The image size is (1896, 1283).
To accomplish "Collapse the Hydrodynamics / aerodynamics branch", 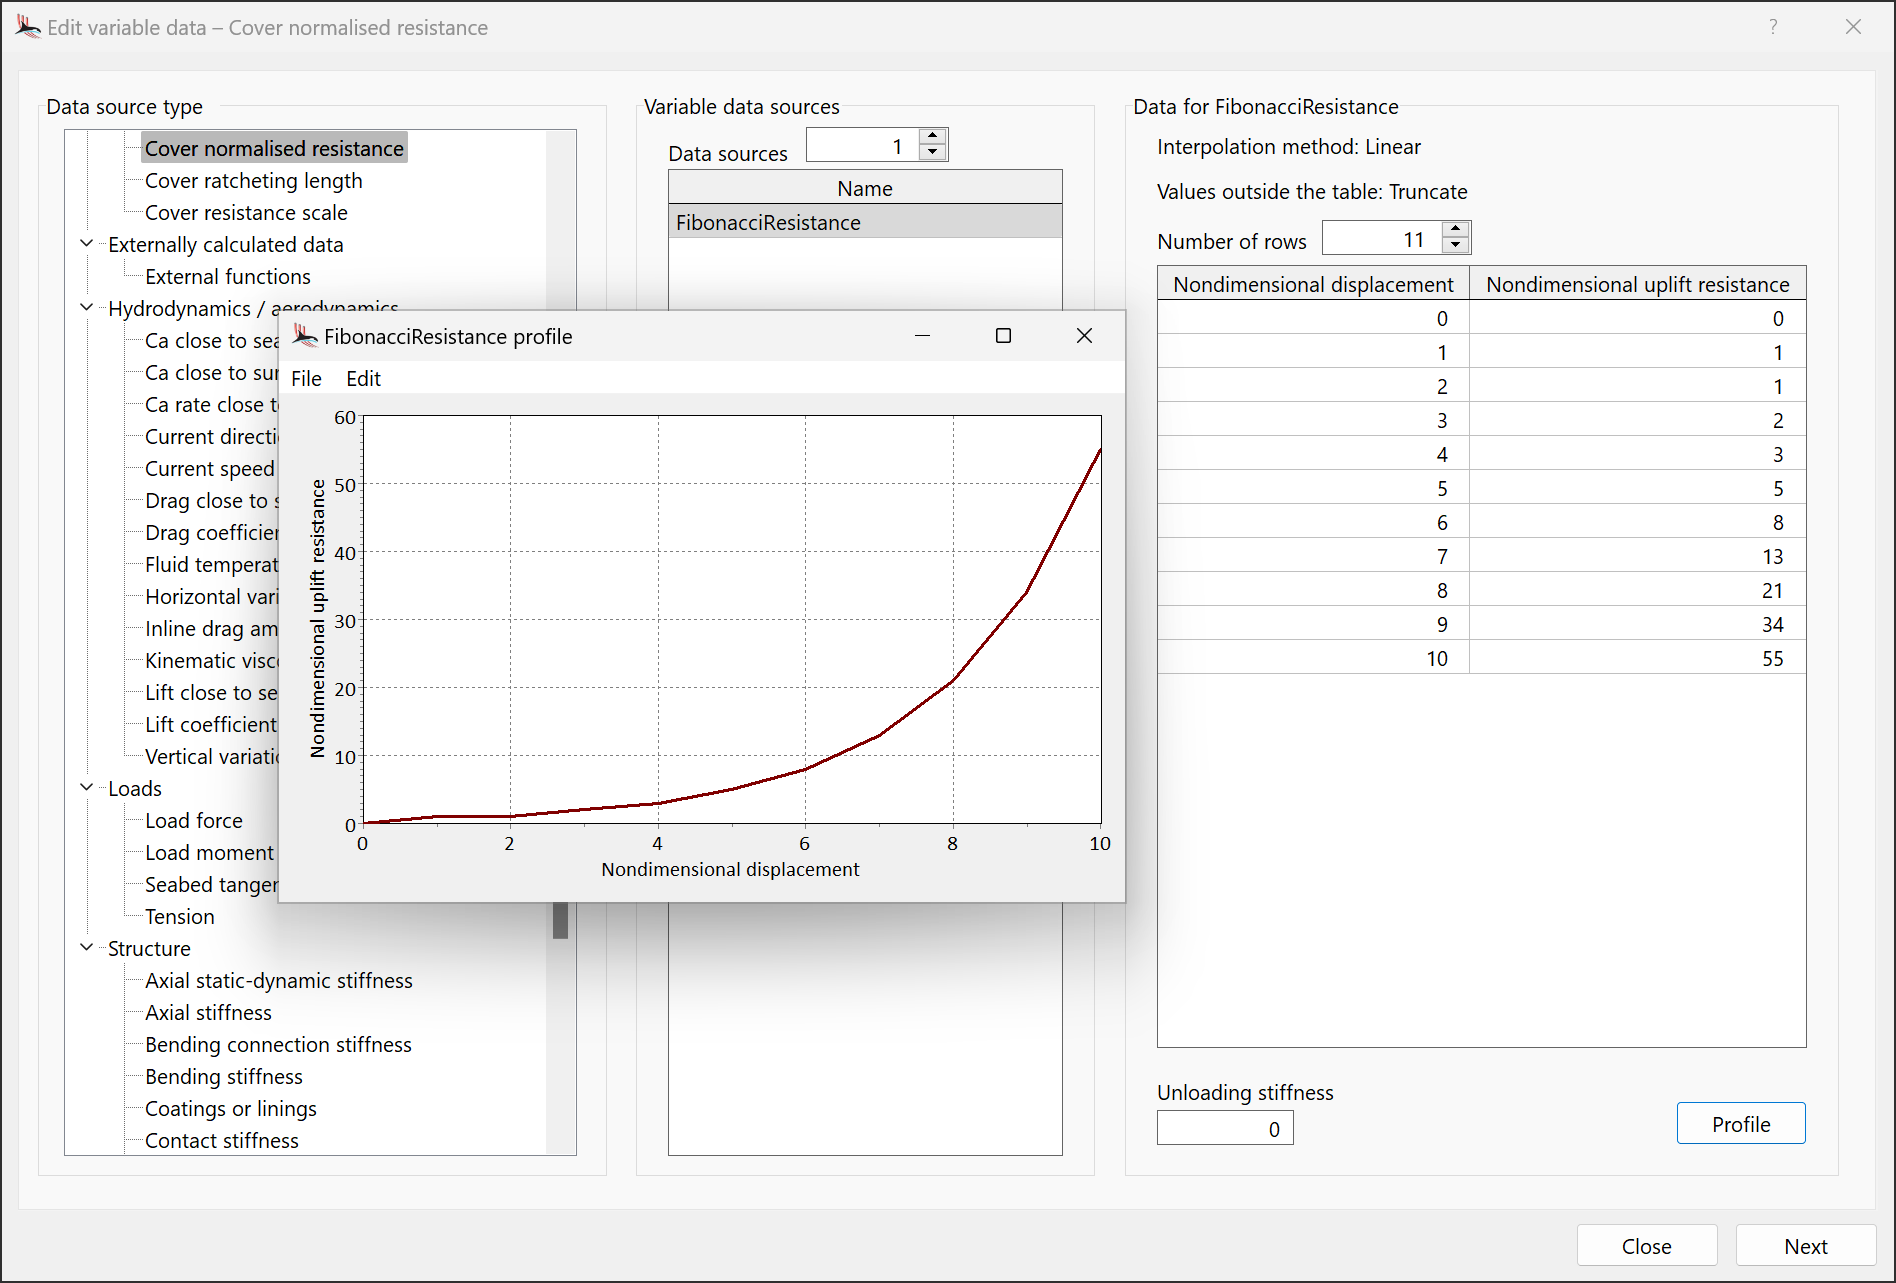I will pyautogui.click(x=86, y=307).
